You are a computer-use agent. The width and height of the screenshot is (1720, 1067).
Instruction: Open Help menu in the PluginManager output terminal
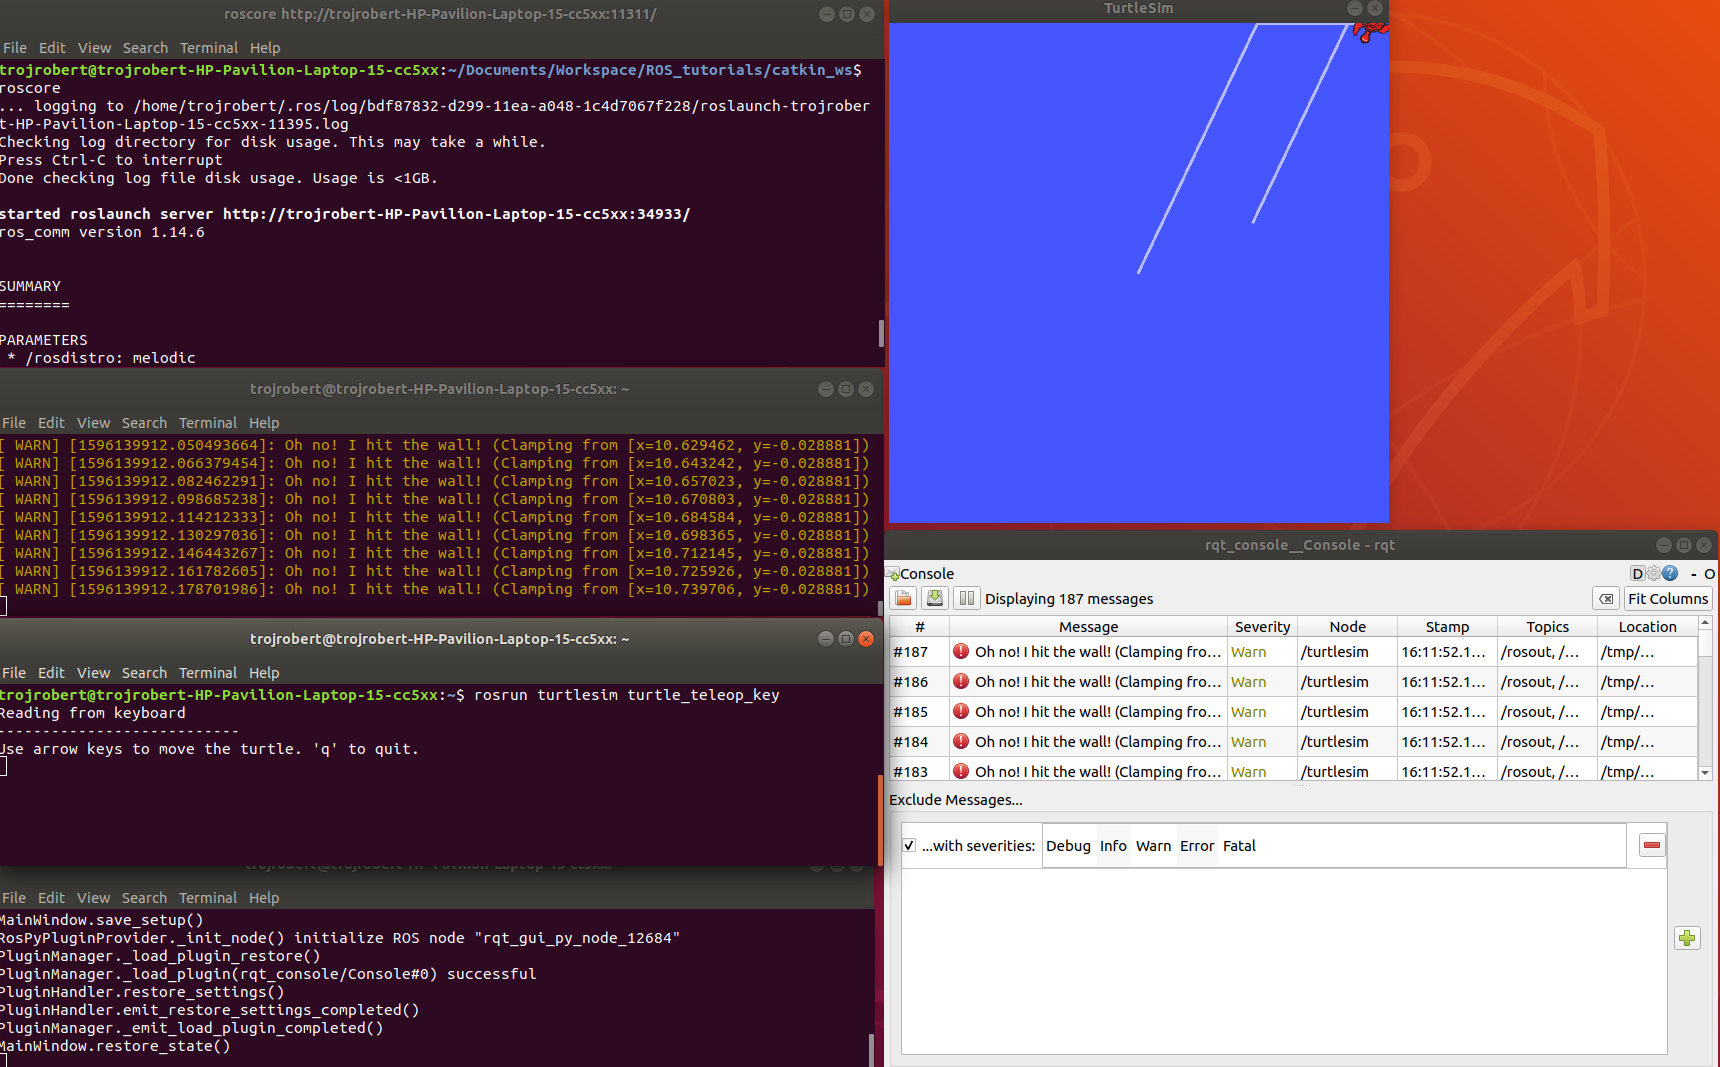[x=264, y=898]
